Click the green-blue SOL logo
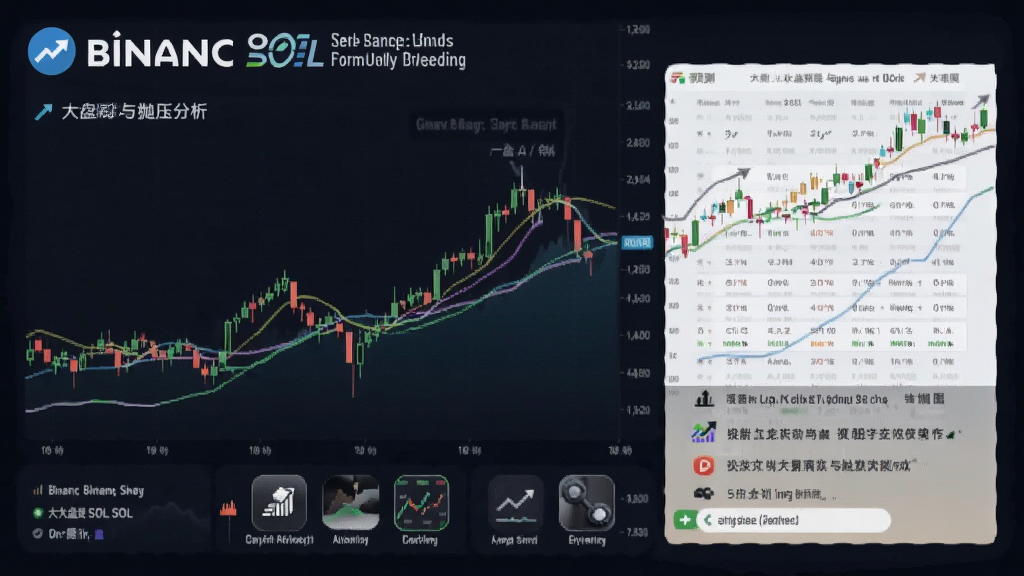This screenshot has width=1024, height=576. pos(285,52)
